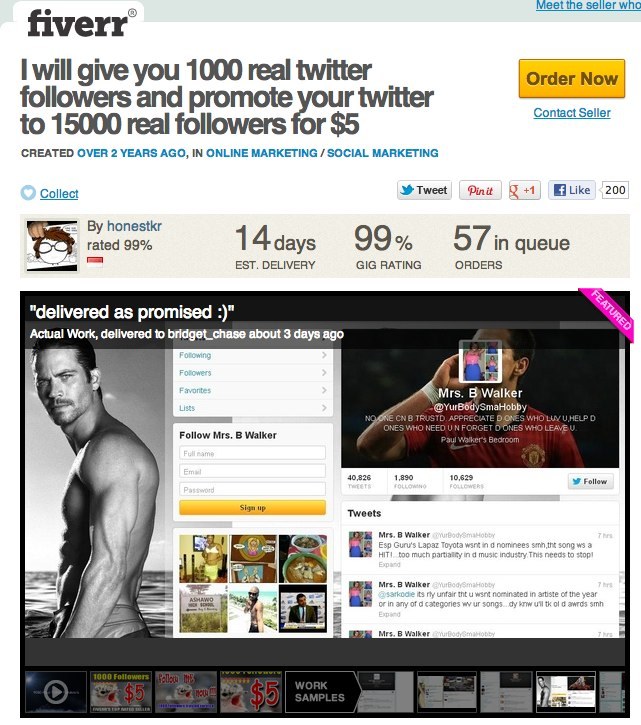
Task: Click the Order Now button
Action: [x=572, y=78]
